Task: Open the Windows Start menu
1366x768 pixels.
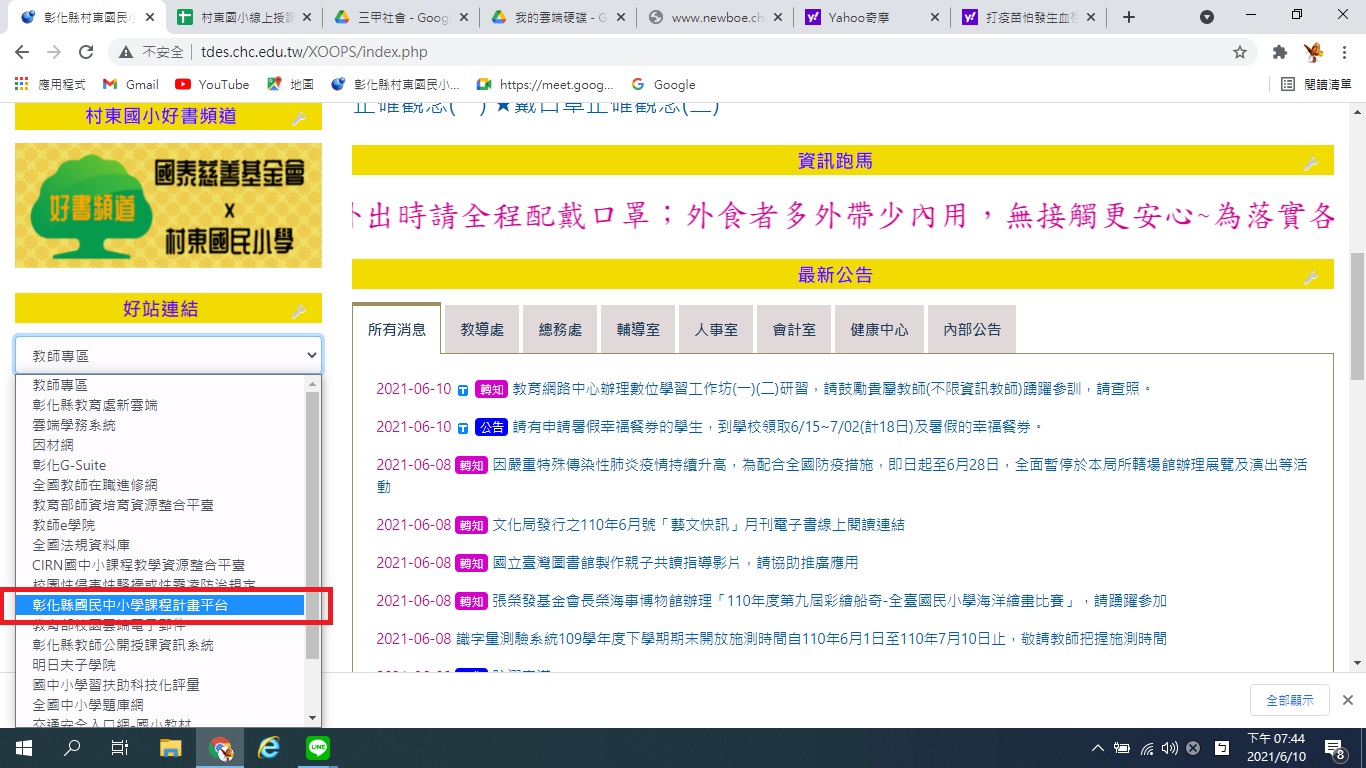Action: [24, 747]
